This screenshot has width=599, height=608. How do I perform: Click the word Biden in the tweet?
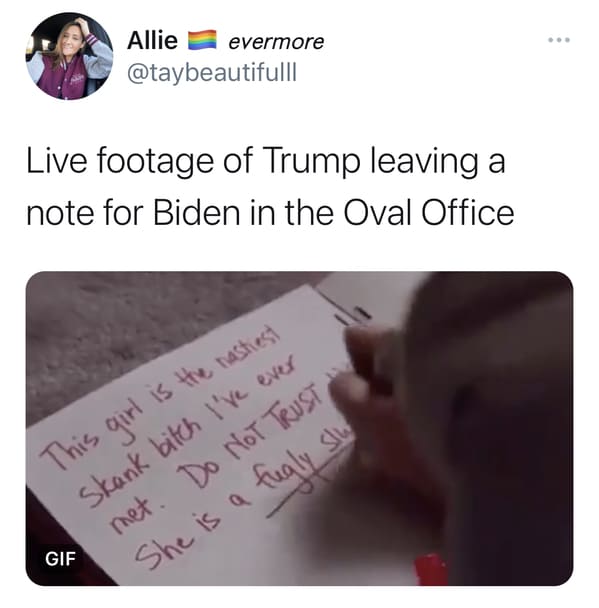coord(197,213)
